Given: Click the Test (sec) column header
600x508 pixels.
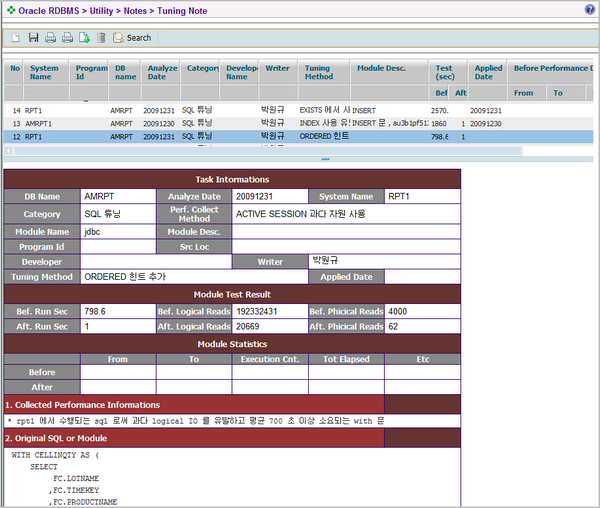Looking at the screenshot, I should click(448, 72).
